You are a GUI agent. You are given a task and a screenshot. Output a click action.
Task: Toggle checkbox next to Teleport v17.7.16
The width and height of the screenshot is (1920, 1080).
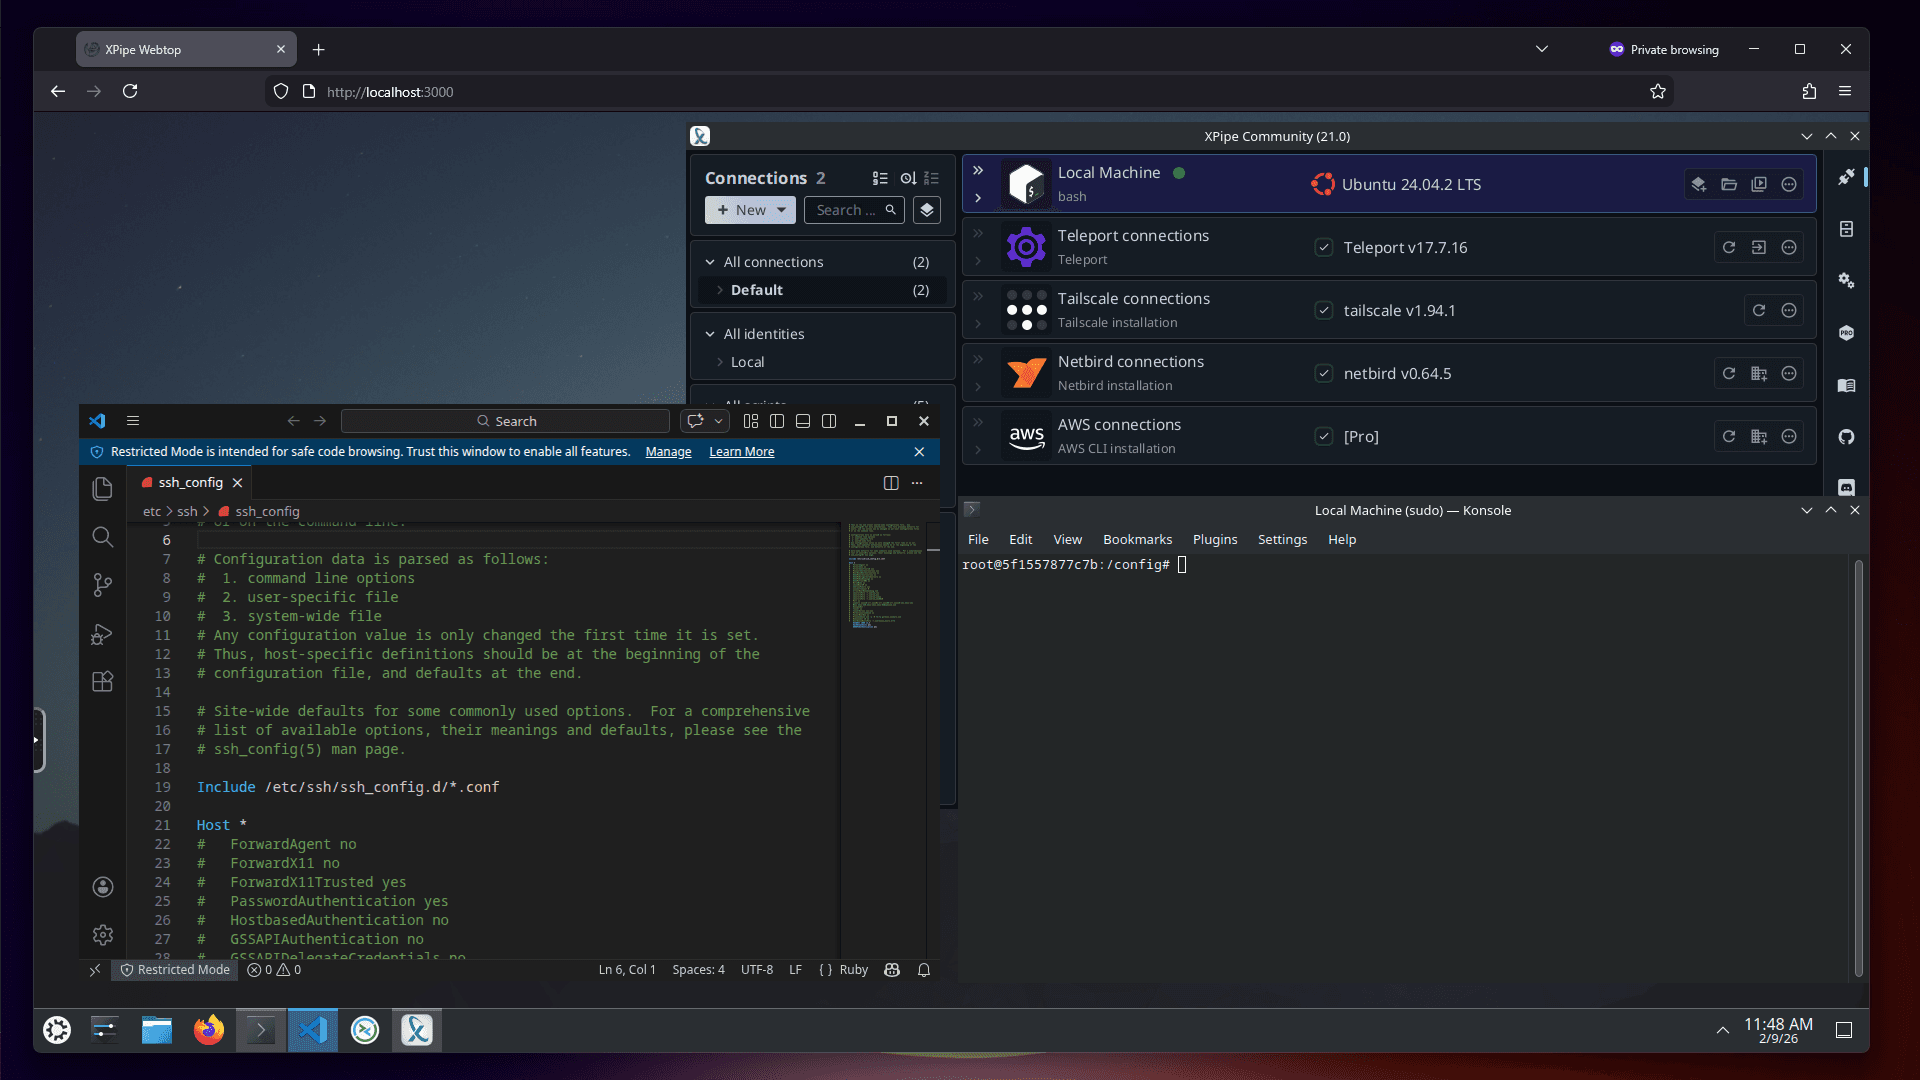tap(1323, 247)
